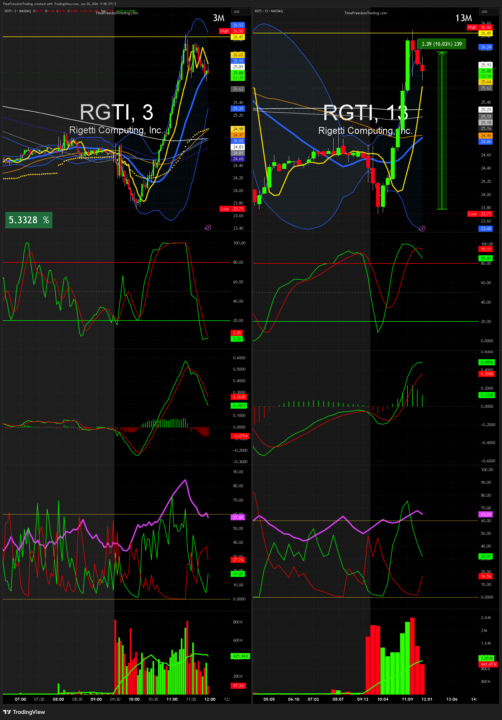Click the purple event marker icon in the 3M chart
The image size is (502, 720).
(x=208, y=227)
